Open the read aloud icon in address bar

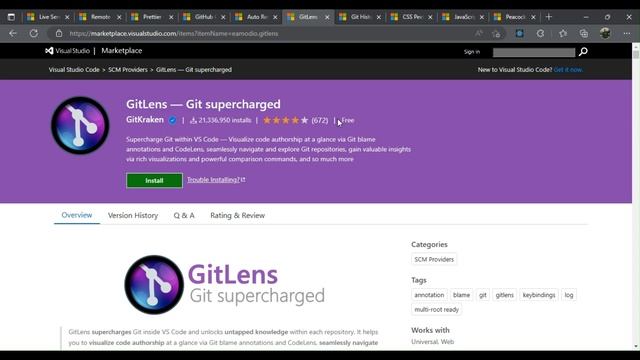click(x=478, y=33)
